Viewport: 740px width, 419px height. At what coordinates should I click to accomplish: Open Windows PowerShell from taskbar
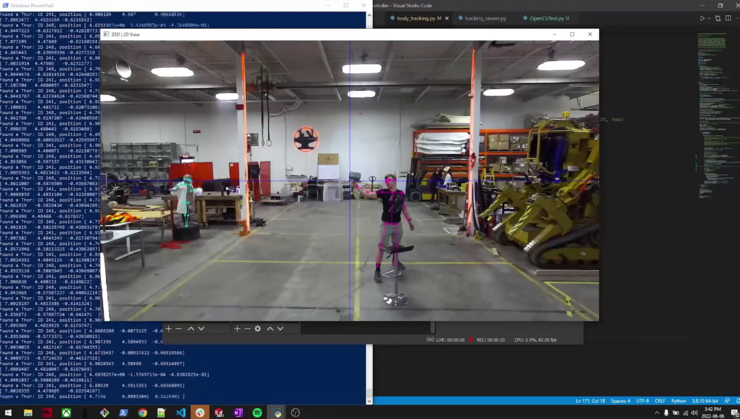124,413
